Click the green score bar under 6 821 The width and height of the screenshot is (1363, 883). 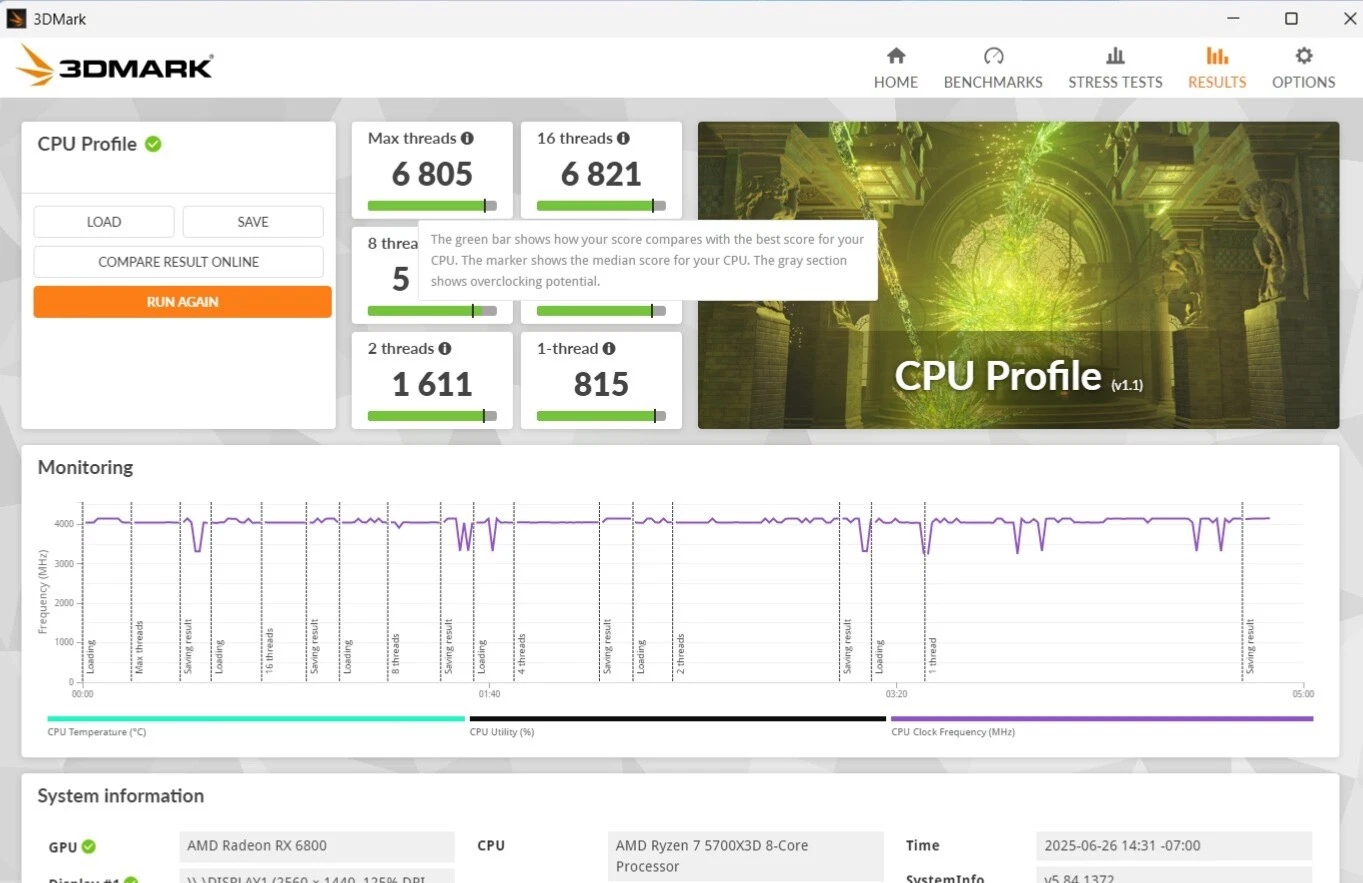[x=601, y=206]
